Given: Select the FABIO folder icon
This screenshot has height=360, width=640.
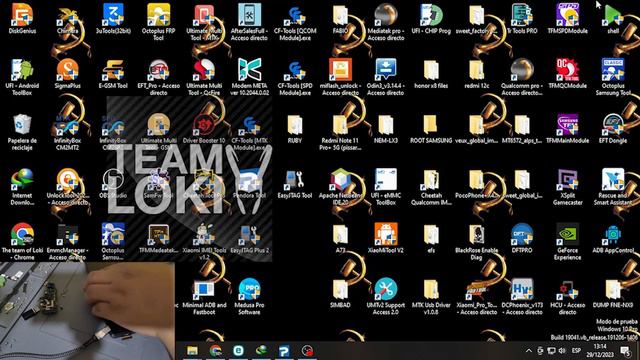Looking at the screenshot, I should point(340,16).
